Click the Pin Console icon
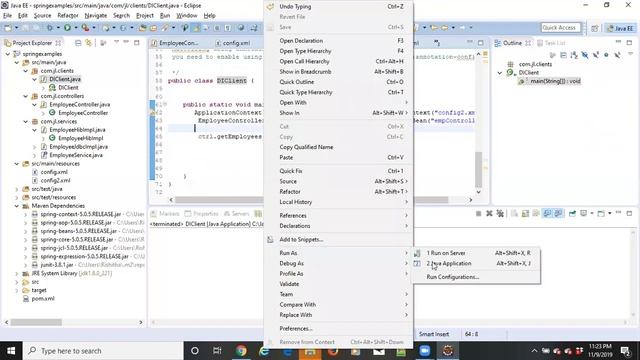The width and height of the screenshot is (640, 360). 572,213
